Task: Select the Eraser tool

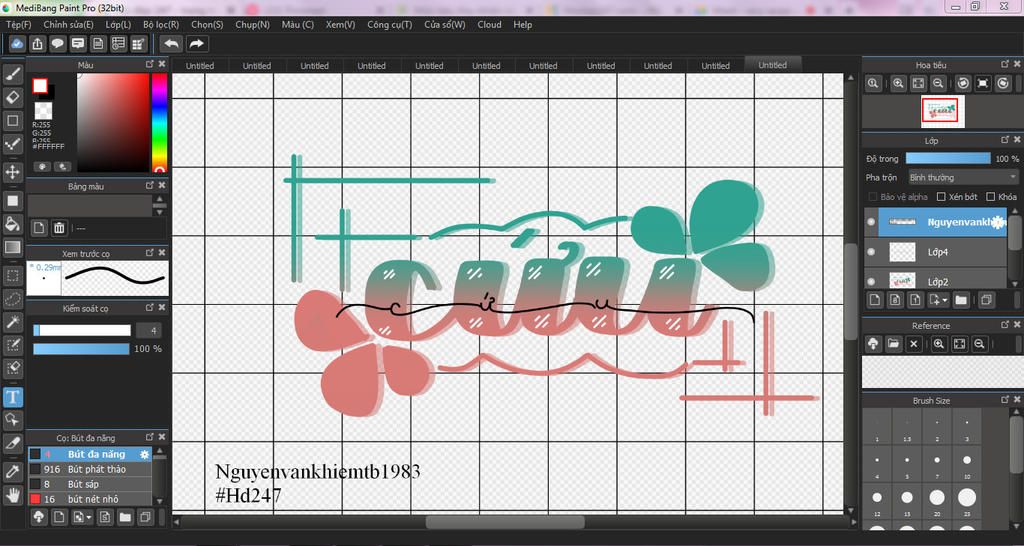Action: (12, 98)
